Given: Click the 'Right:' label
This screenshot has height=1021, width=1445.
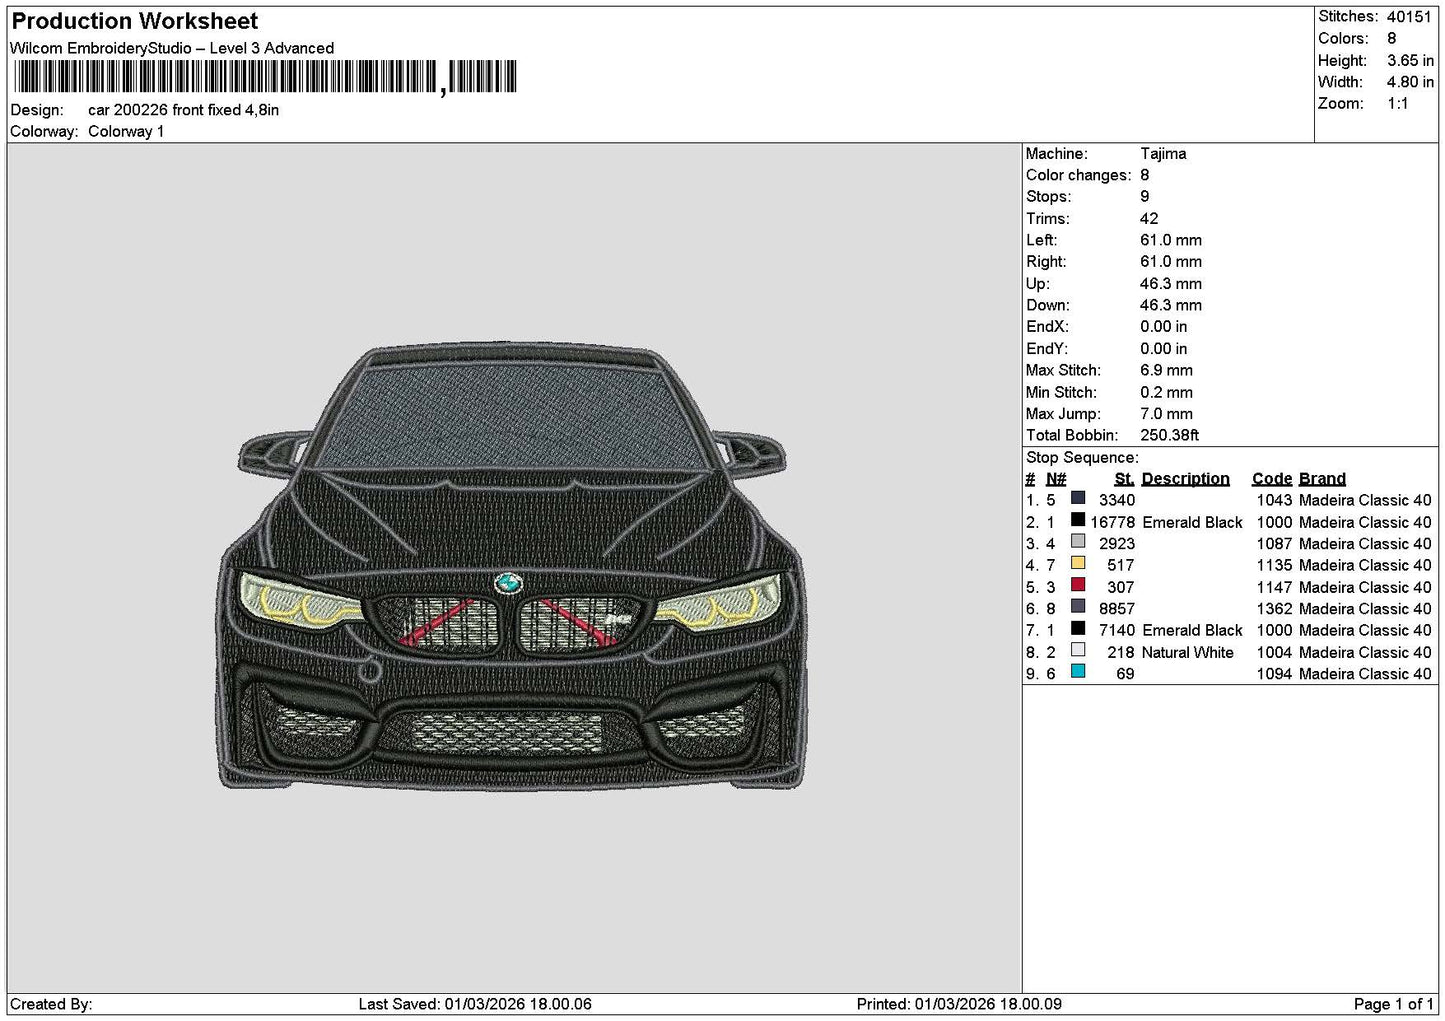Looking at the screenshot, I should point(1046,262).
